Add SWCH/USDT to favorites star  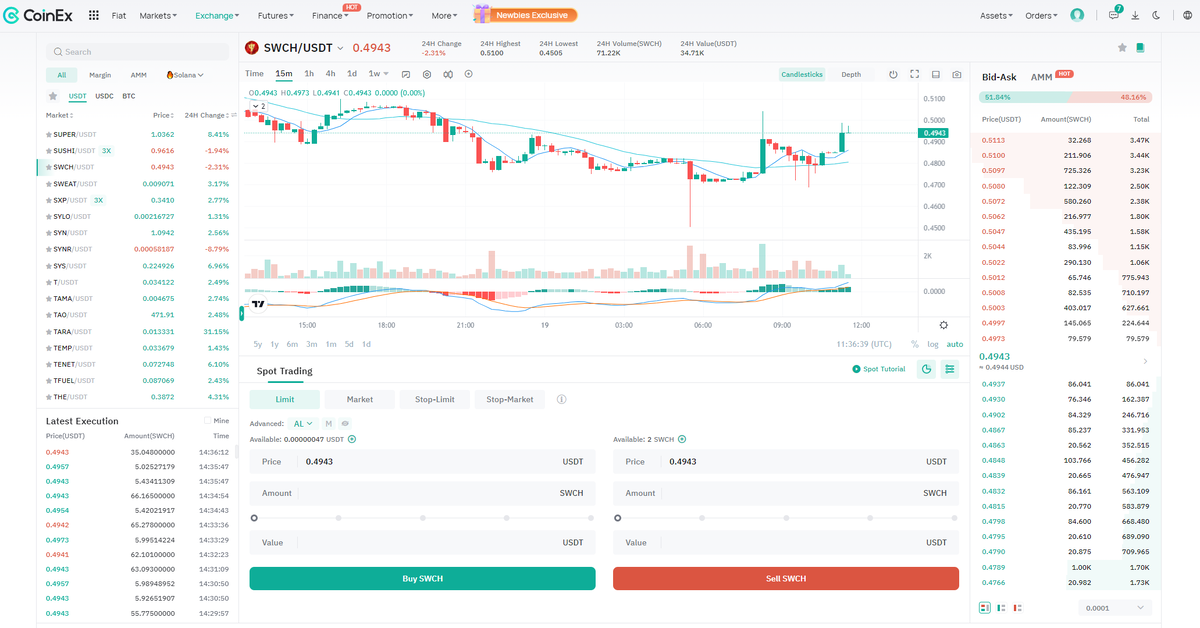click(x=1122, y=48)
